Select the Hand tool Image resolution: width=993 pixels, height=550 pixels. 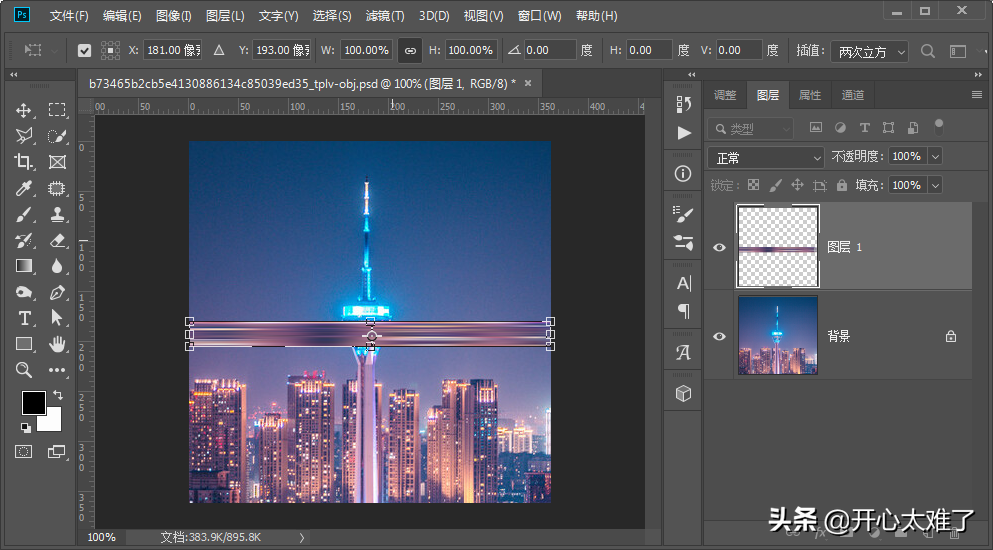tap(57, 343)
